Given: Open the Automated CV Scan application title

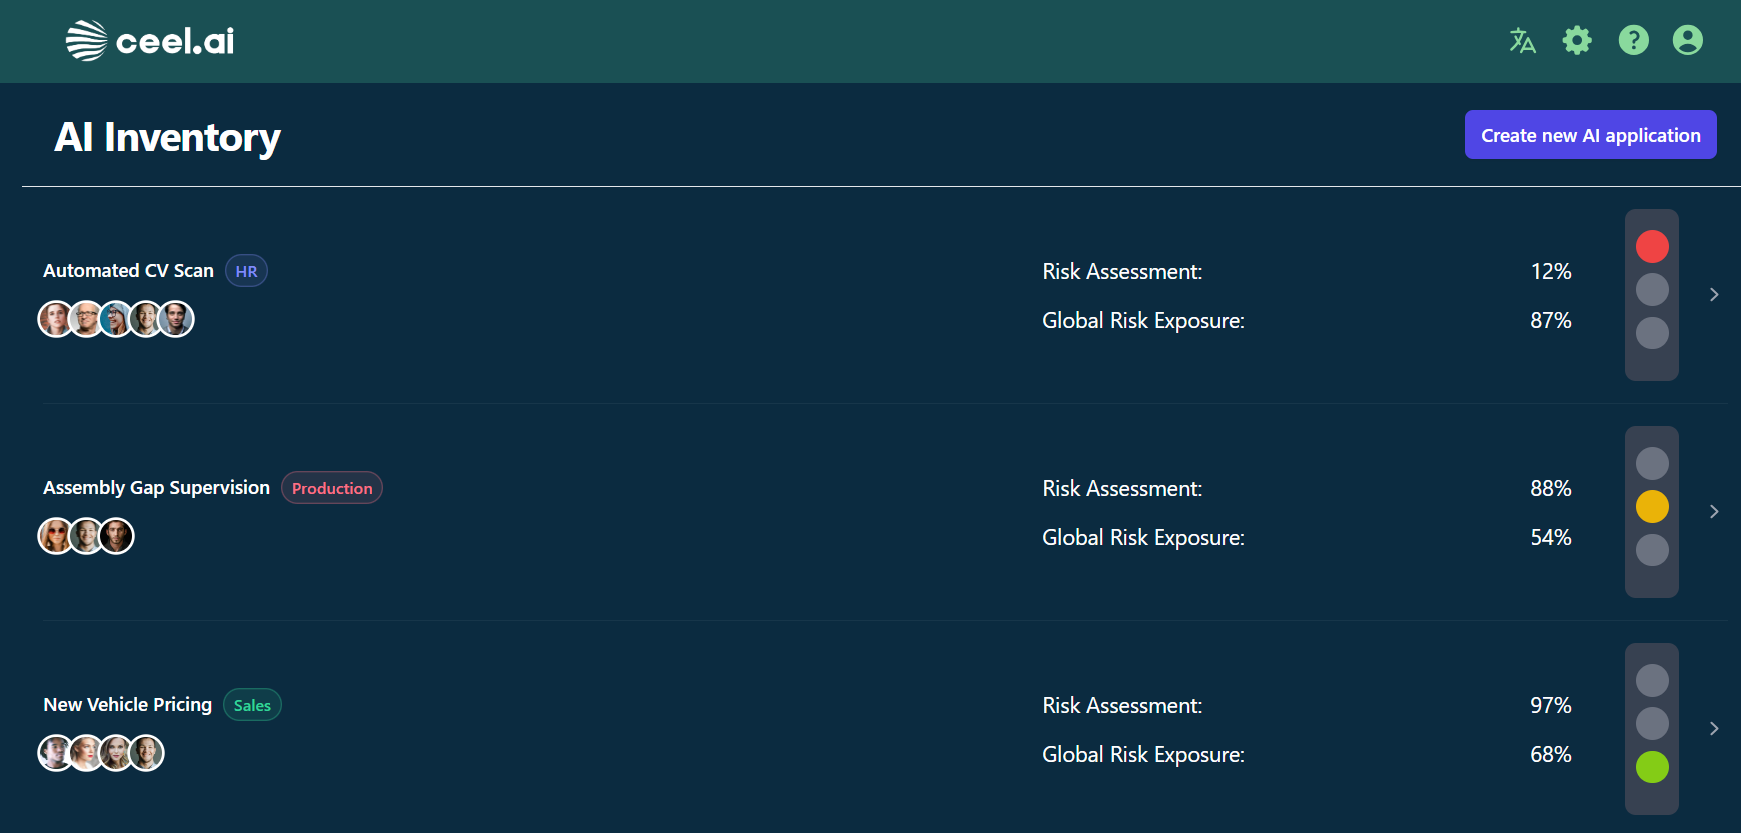Looking at the screenshot, I should (x=128, y=271).
